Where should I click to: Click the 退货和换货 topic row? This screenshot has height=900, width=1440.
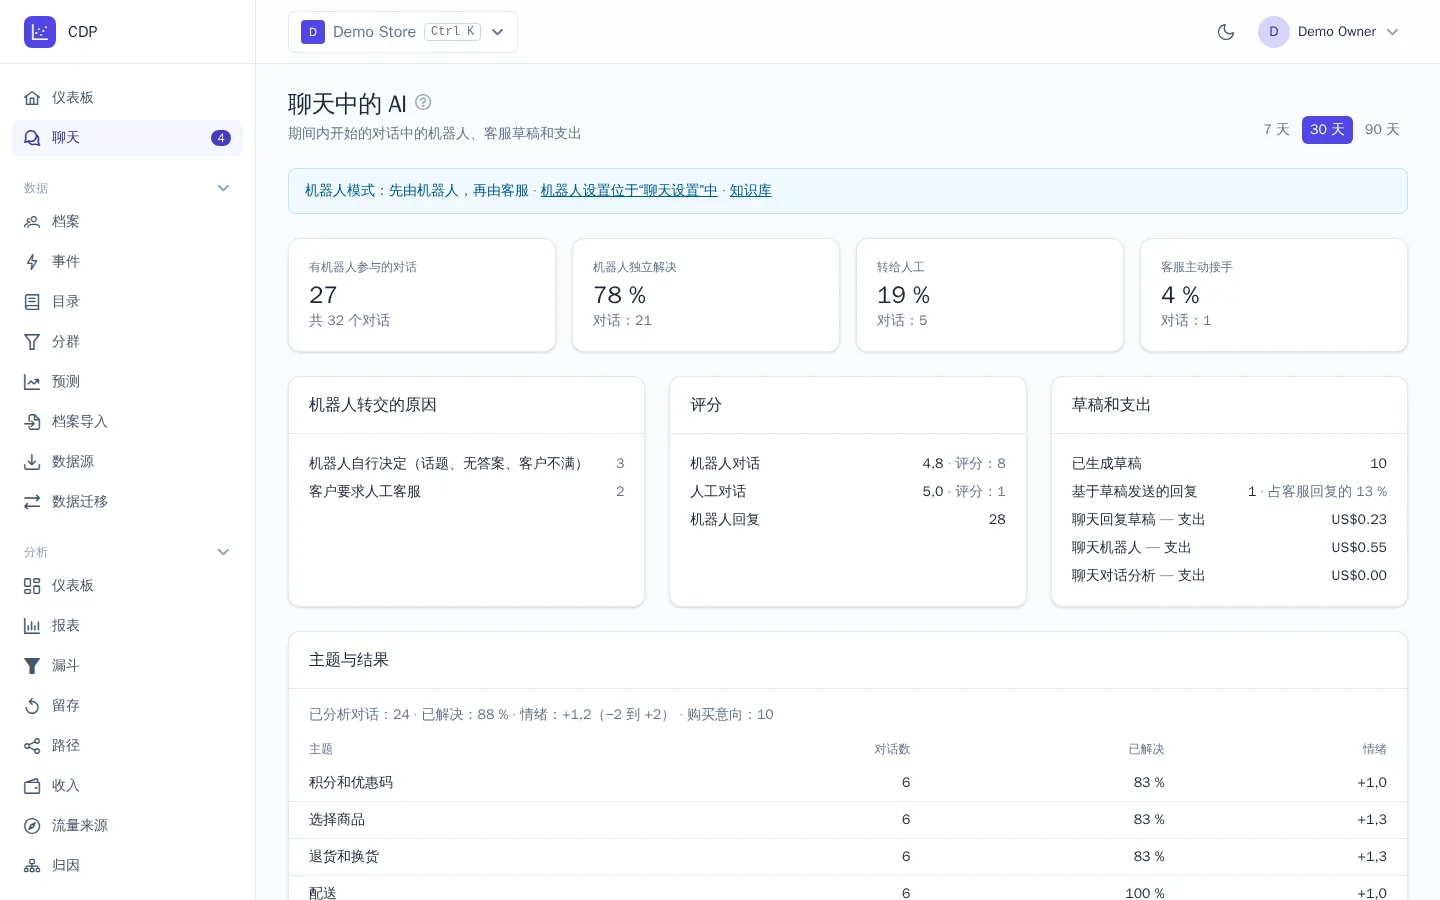pyautogui.click(x=848, y=857)
